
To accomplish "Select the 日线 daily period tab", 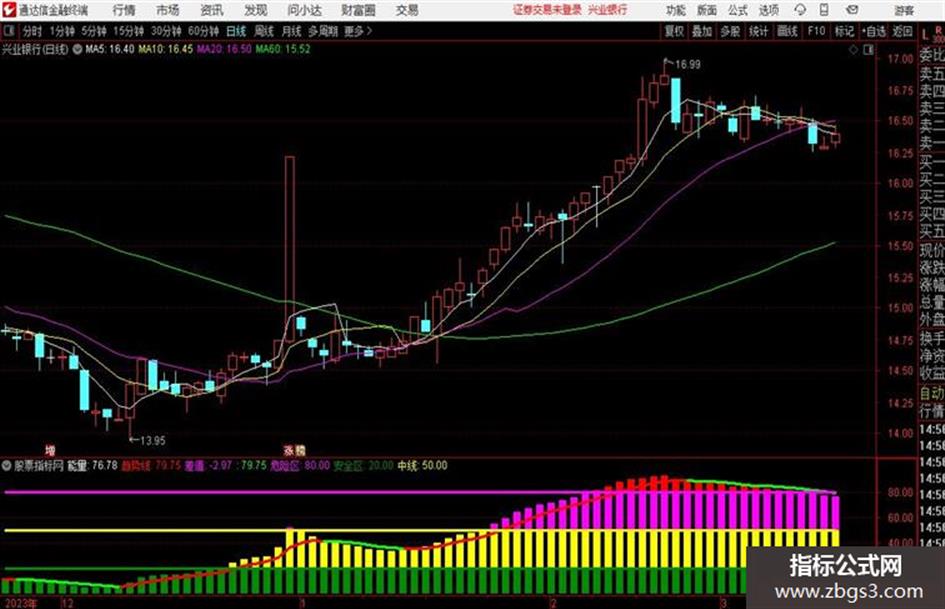I will [236, 31].
